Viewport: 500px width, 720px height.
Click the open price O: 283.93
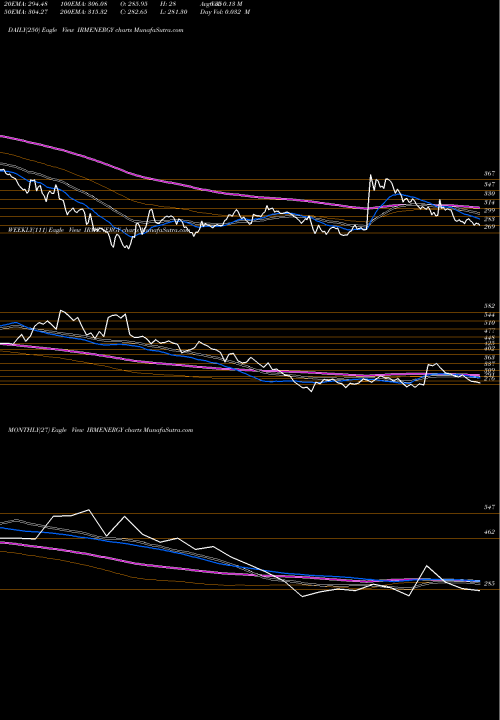coord(133,4)
